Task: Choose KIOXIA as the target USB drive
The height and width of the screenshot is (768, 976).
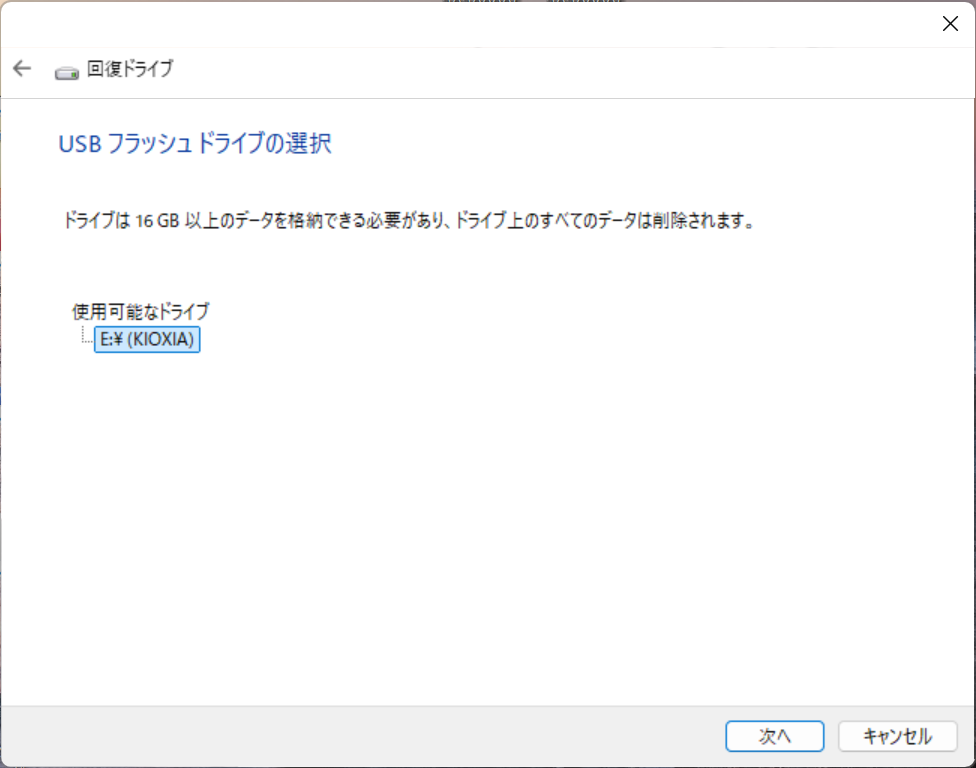Action: (147, 339)
